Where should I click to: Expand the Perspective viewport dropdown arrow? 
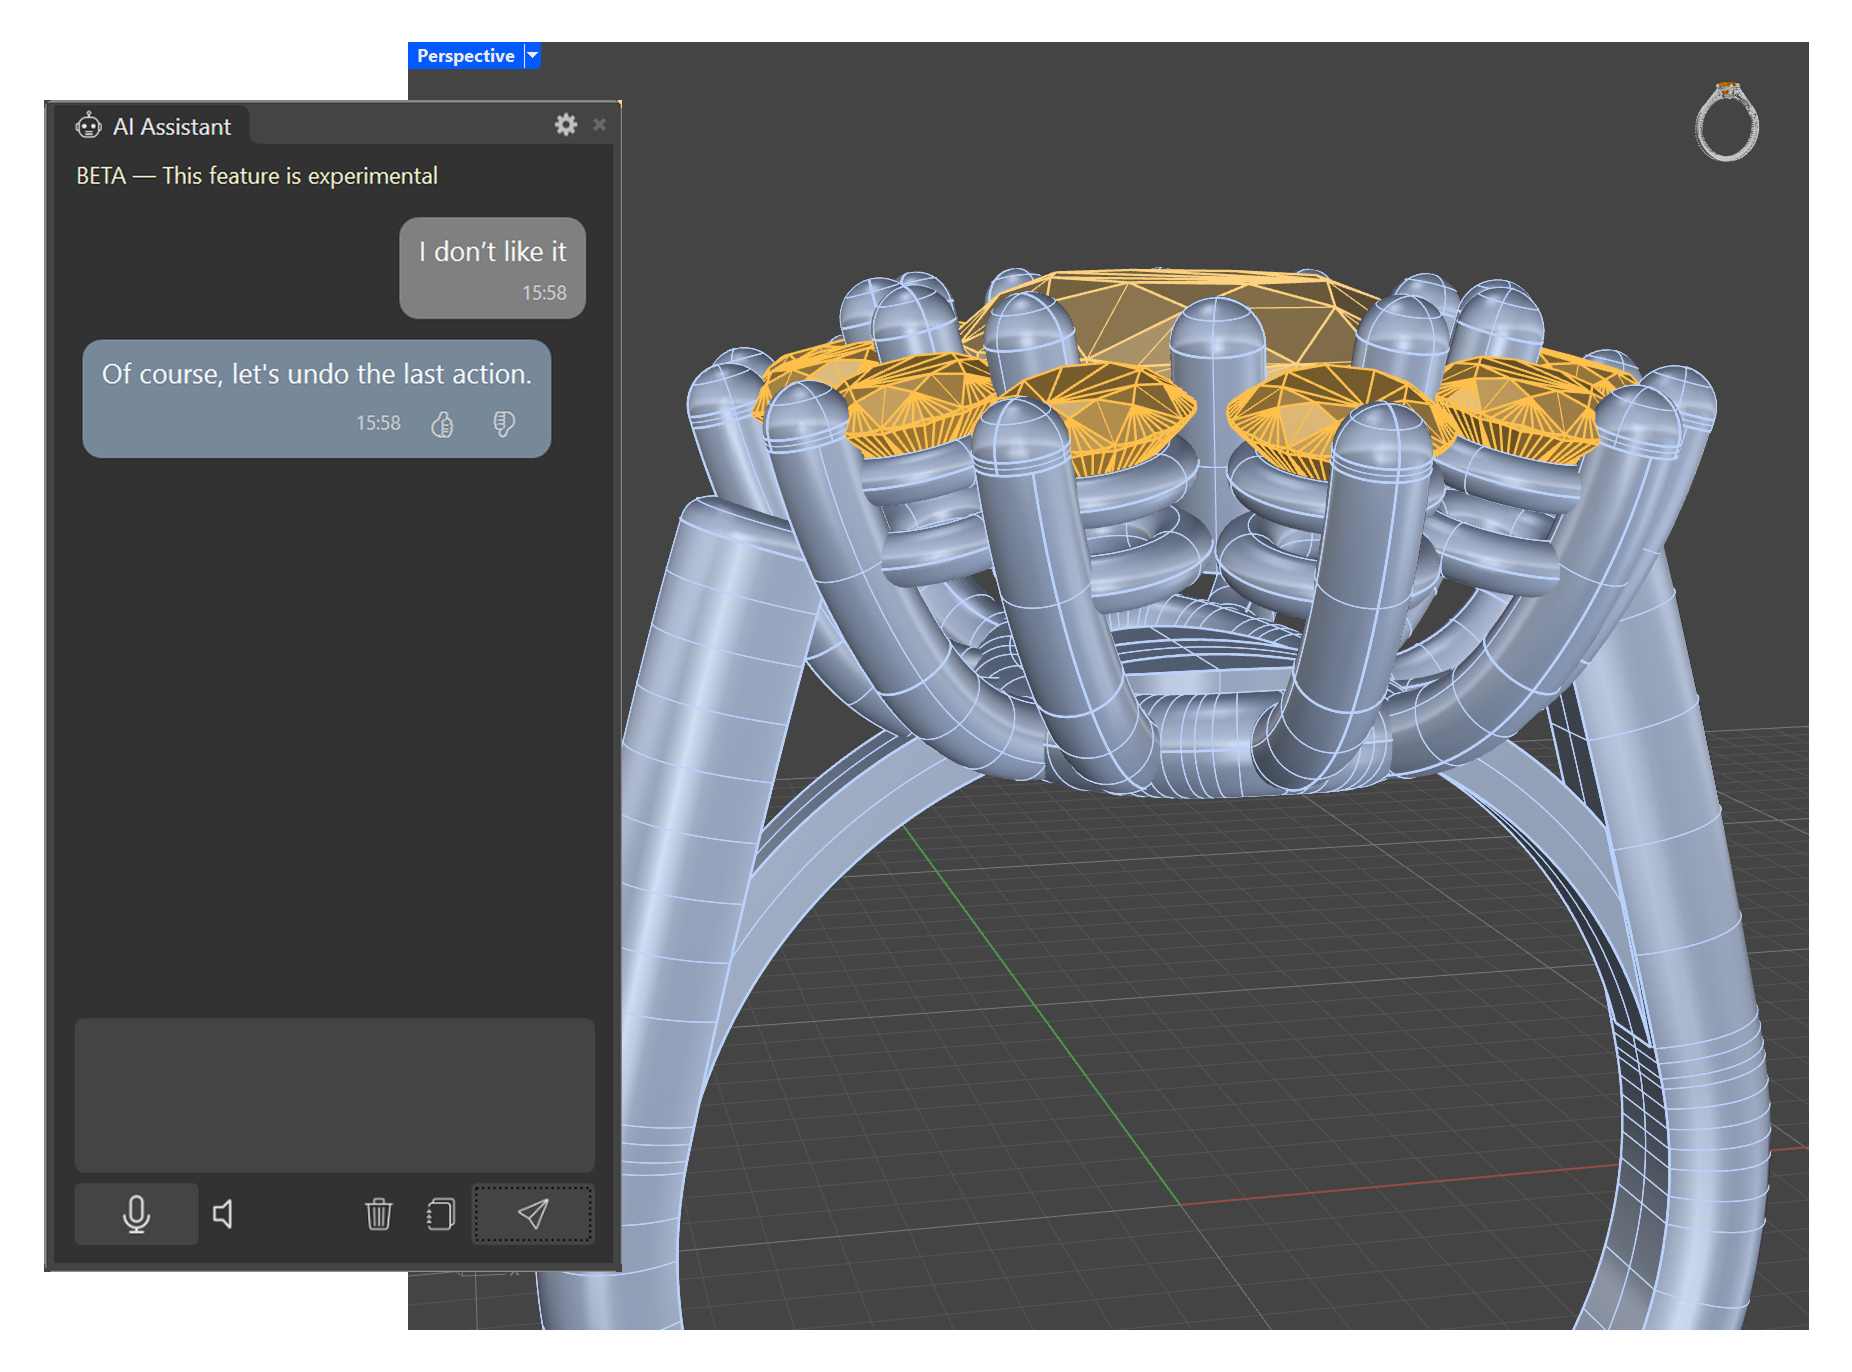(x=533, y=56)
